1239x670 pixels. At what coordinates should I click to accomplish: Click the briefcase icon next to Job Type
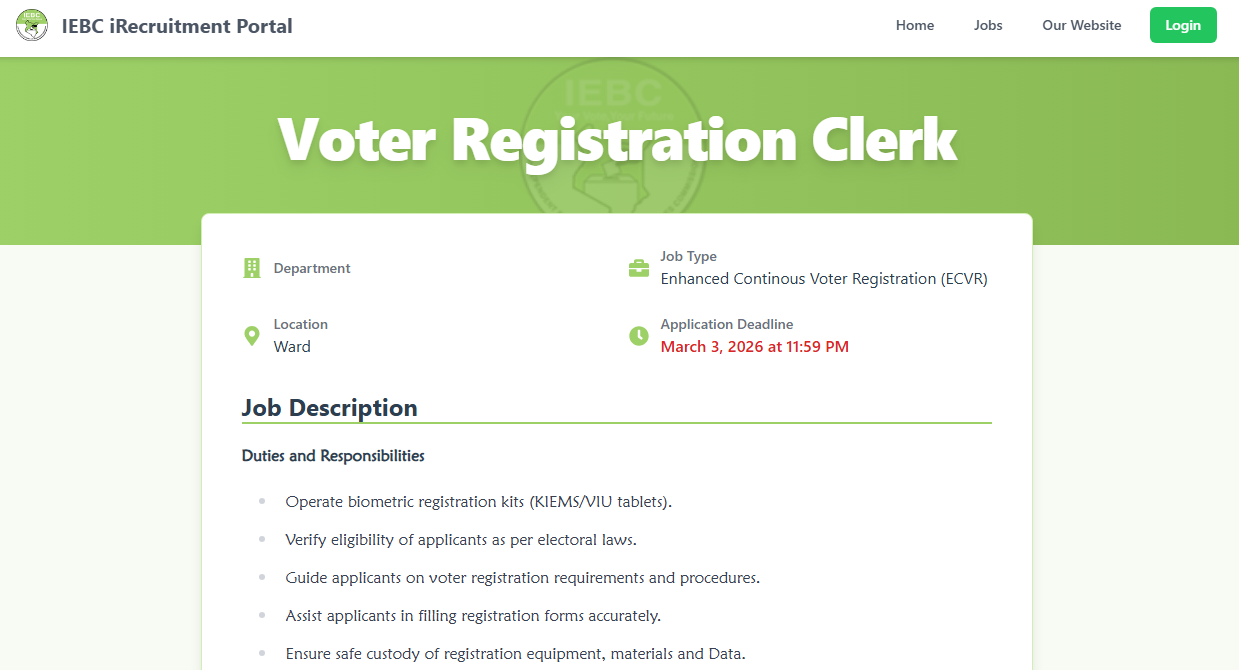coord(638,267)
